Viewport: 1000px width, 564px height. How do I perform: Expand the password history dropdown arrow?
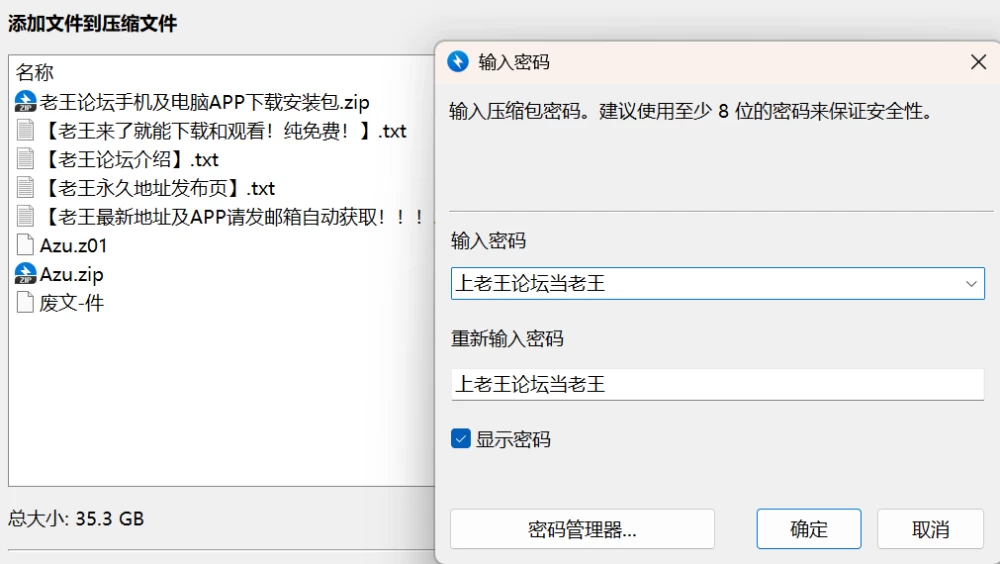971,284
